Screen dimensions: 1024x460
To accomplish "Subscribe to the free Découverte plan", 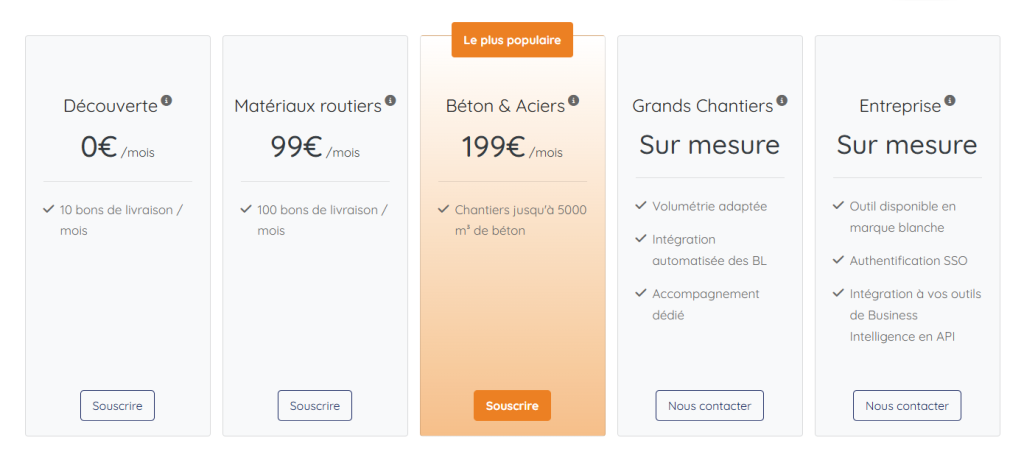I will (x=118, y=406).
